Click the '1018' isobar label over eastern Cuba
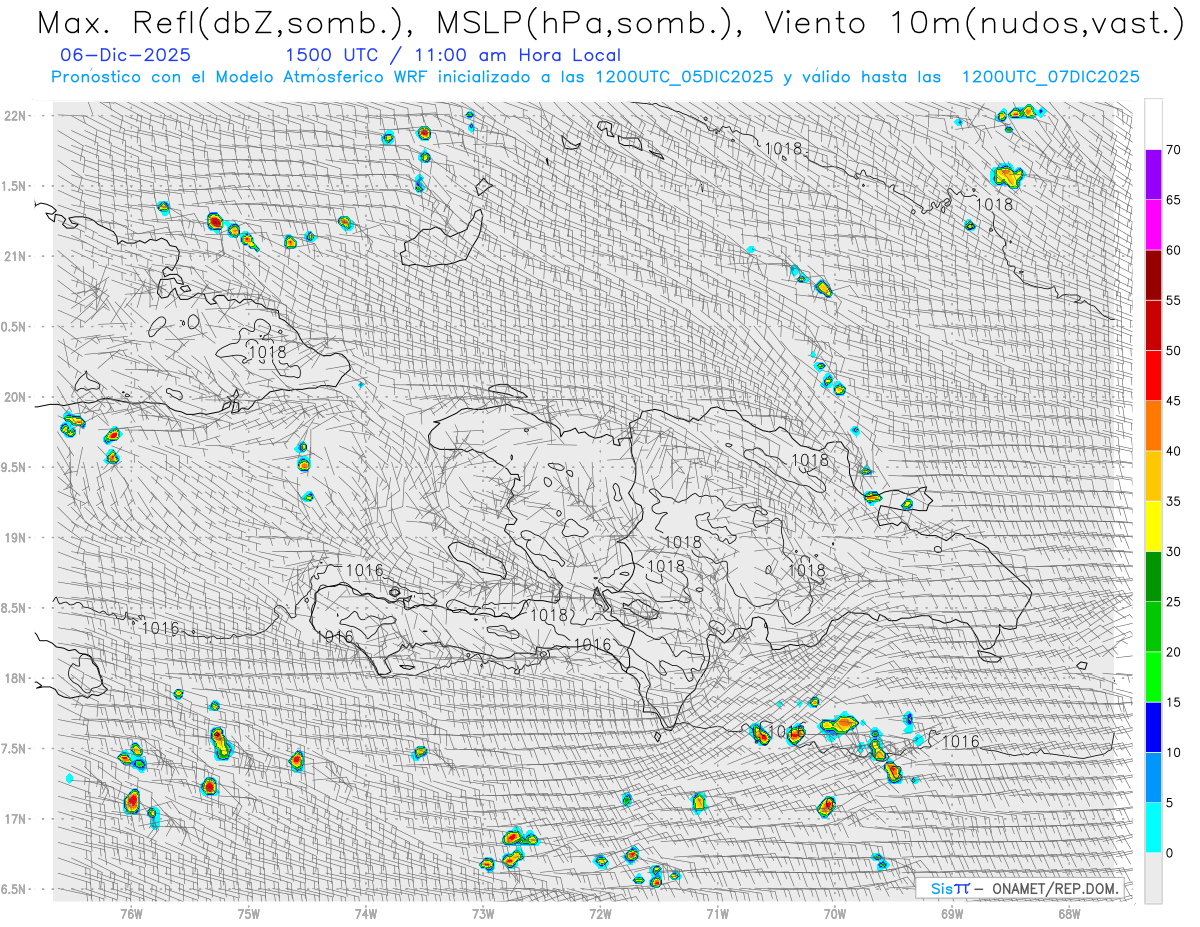The height and width of the screenshot is (927, 1200). pos(267,352)
